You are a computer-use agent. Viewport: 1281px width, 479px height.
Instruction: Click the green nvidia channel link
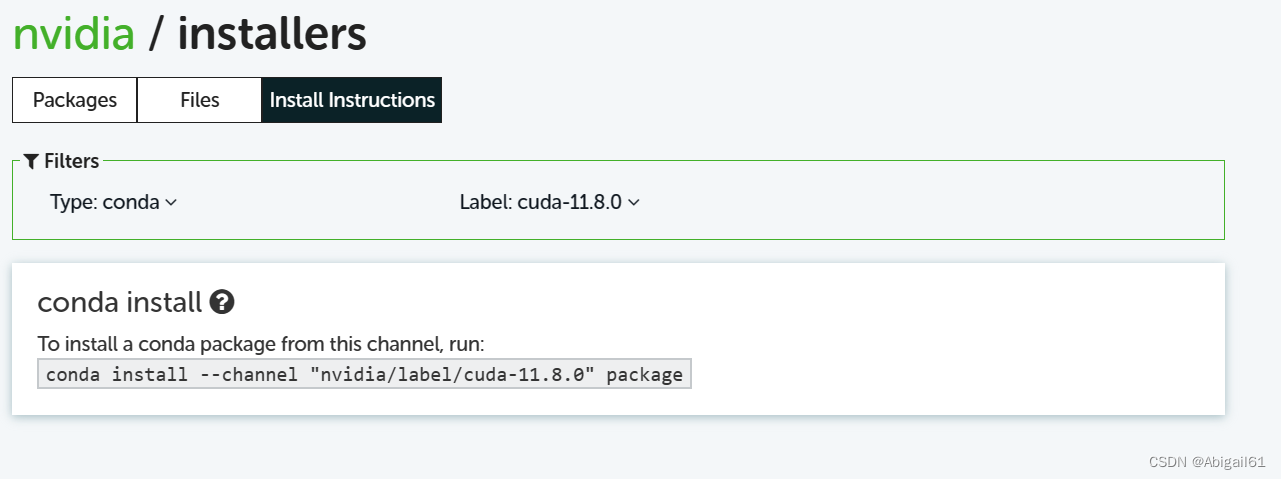click(x=73, y=33)
